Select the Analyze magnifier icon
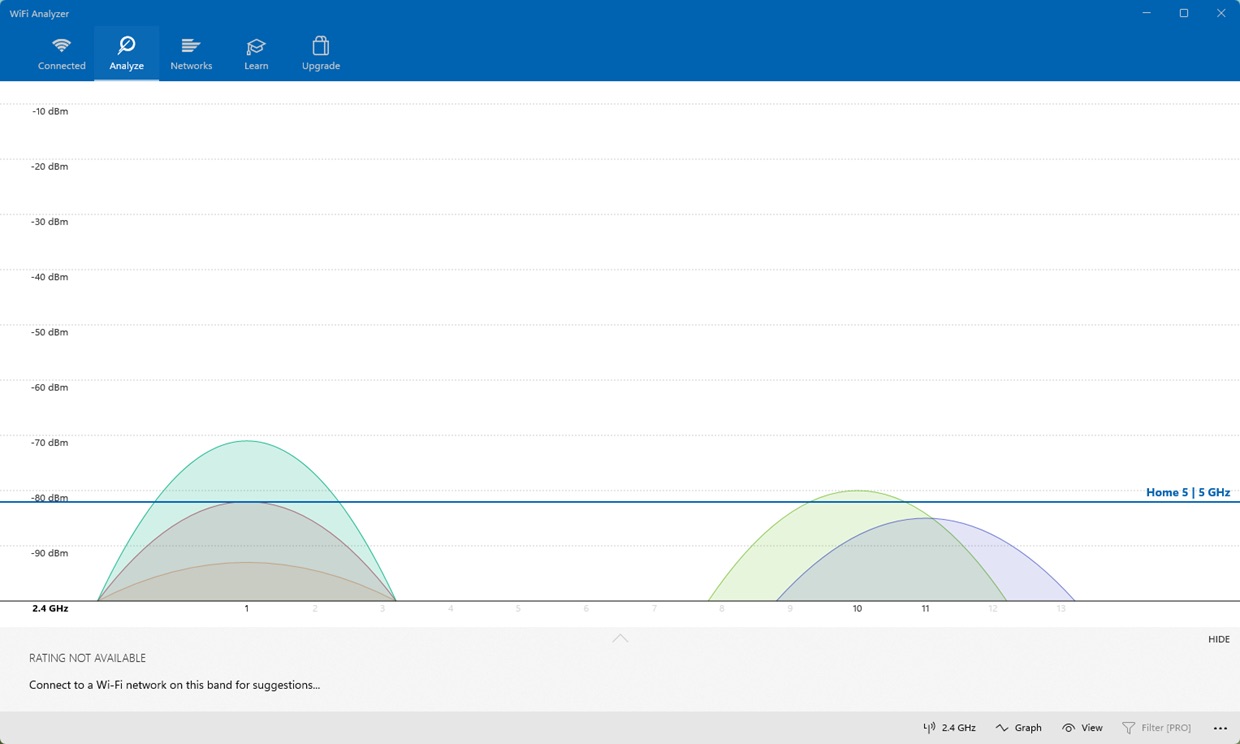This screenshot has width=1240, height=744. click(x=126, y=45)
